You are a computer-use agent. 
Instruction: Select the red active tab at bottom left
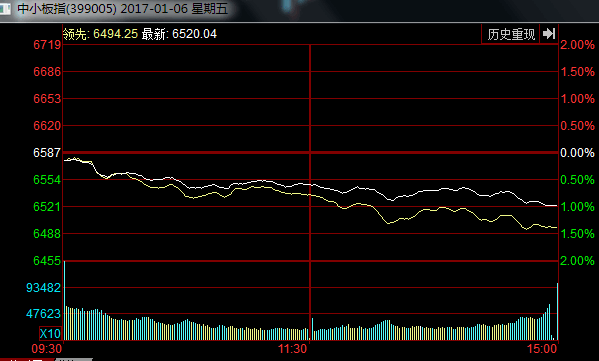pos(27,359)
